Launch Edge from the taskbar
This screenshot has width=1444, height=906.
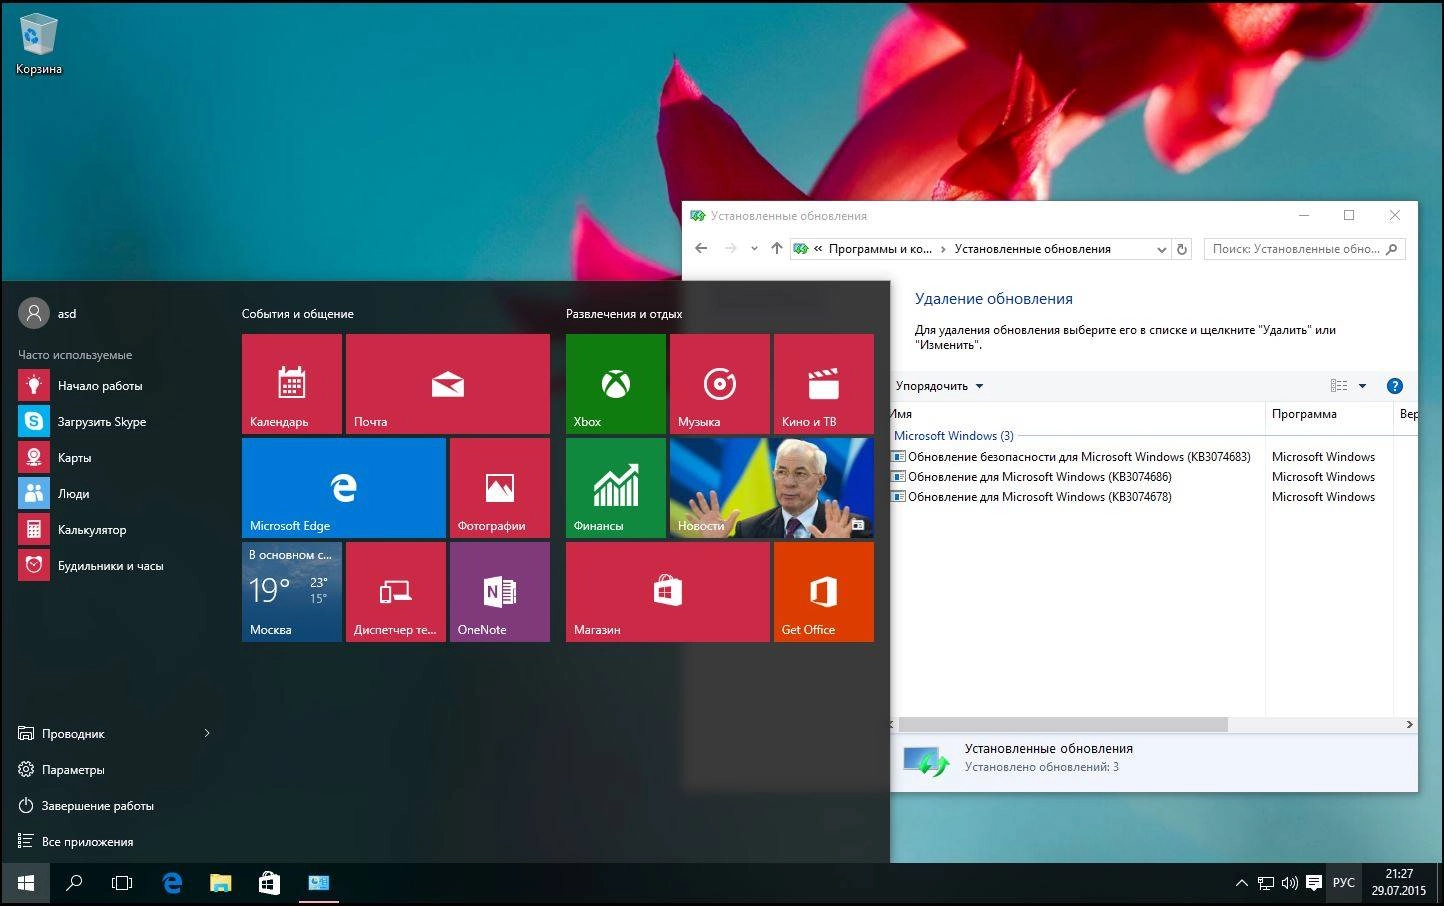pos(172,883)
